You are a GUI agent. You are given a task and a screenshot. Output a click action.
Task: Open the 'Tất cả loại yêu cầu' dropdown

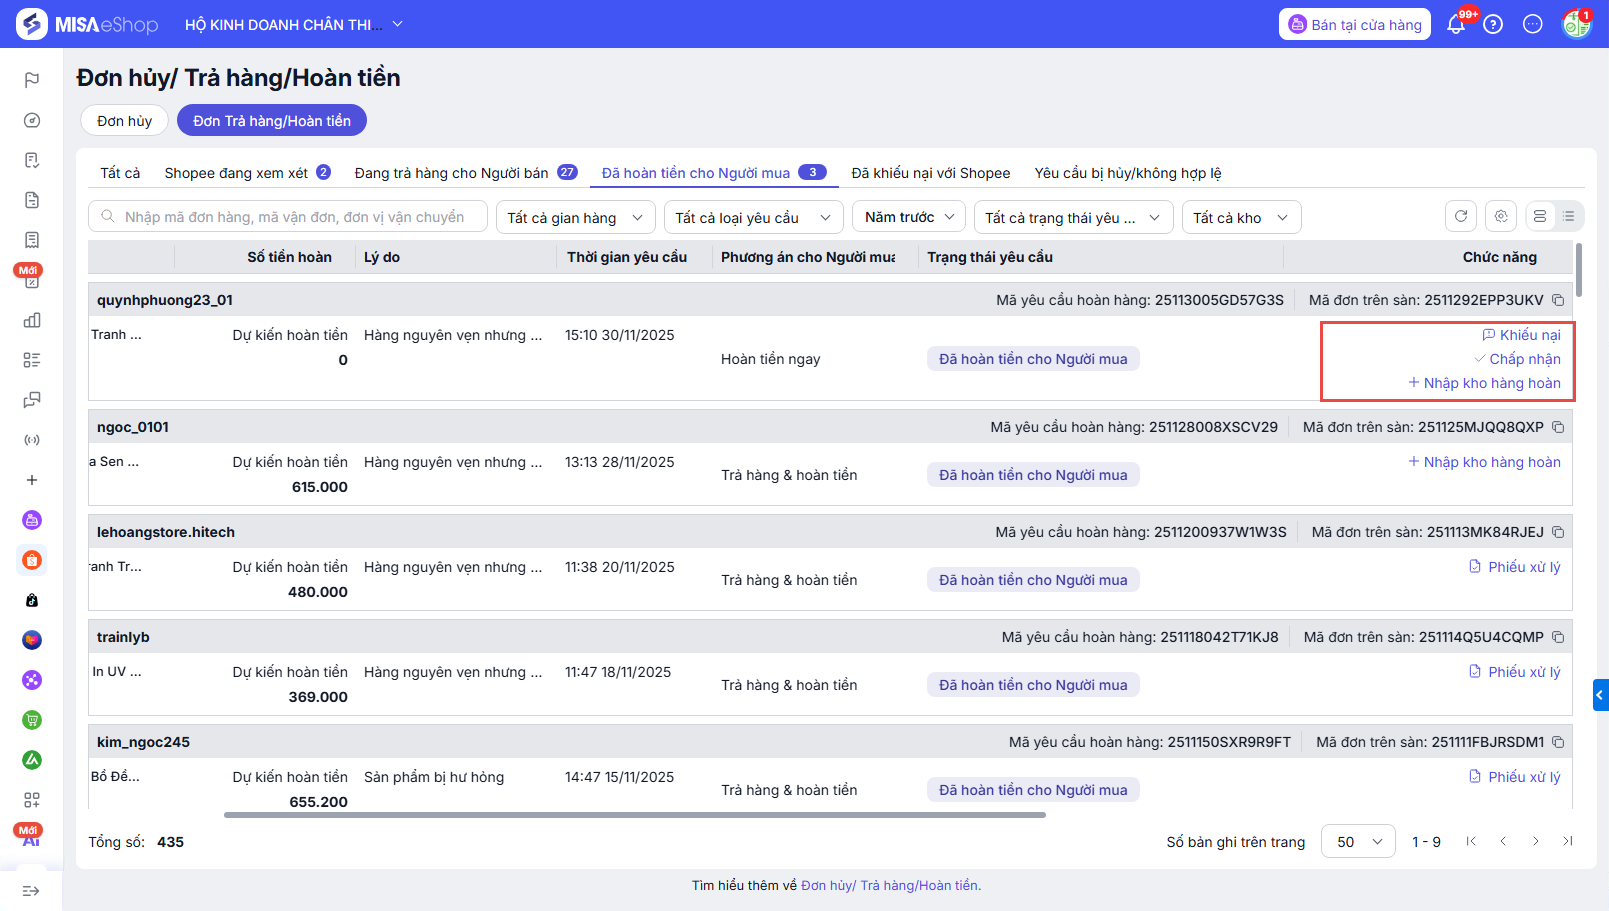pyautogui.click(x=754, y=217)
